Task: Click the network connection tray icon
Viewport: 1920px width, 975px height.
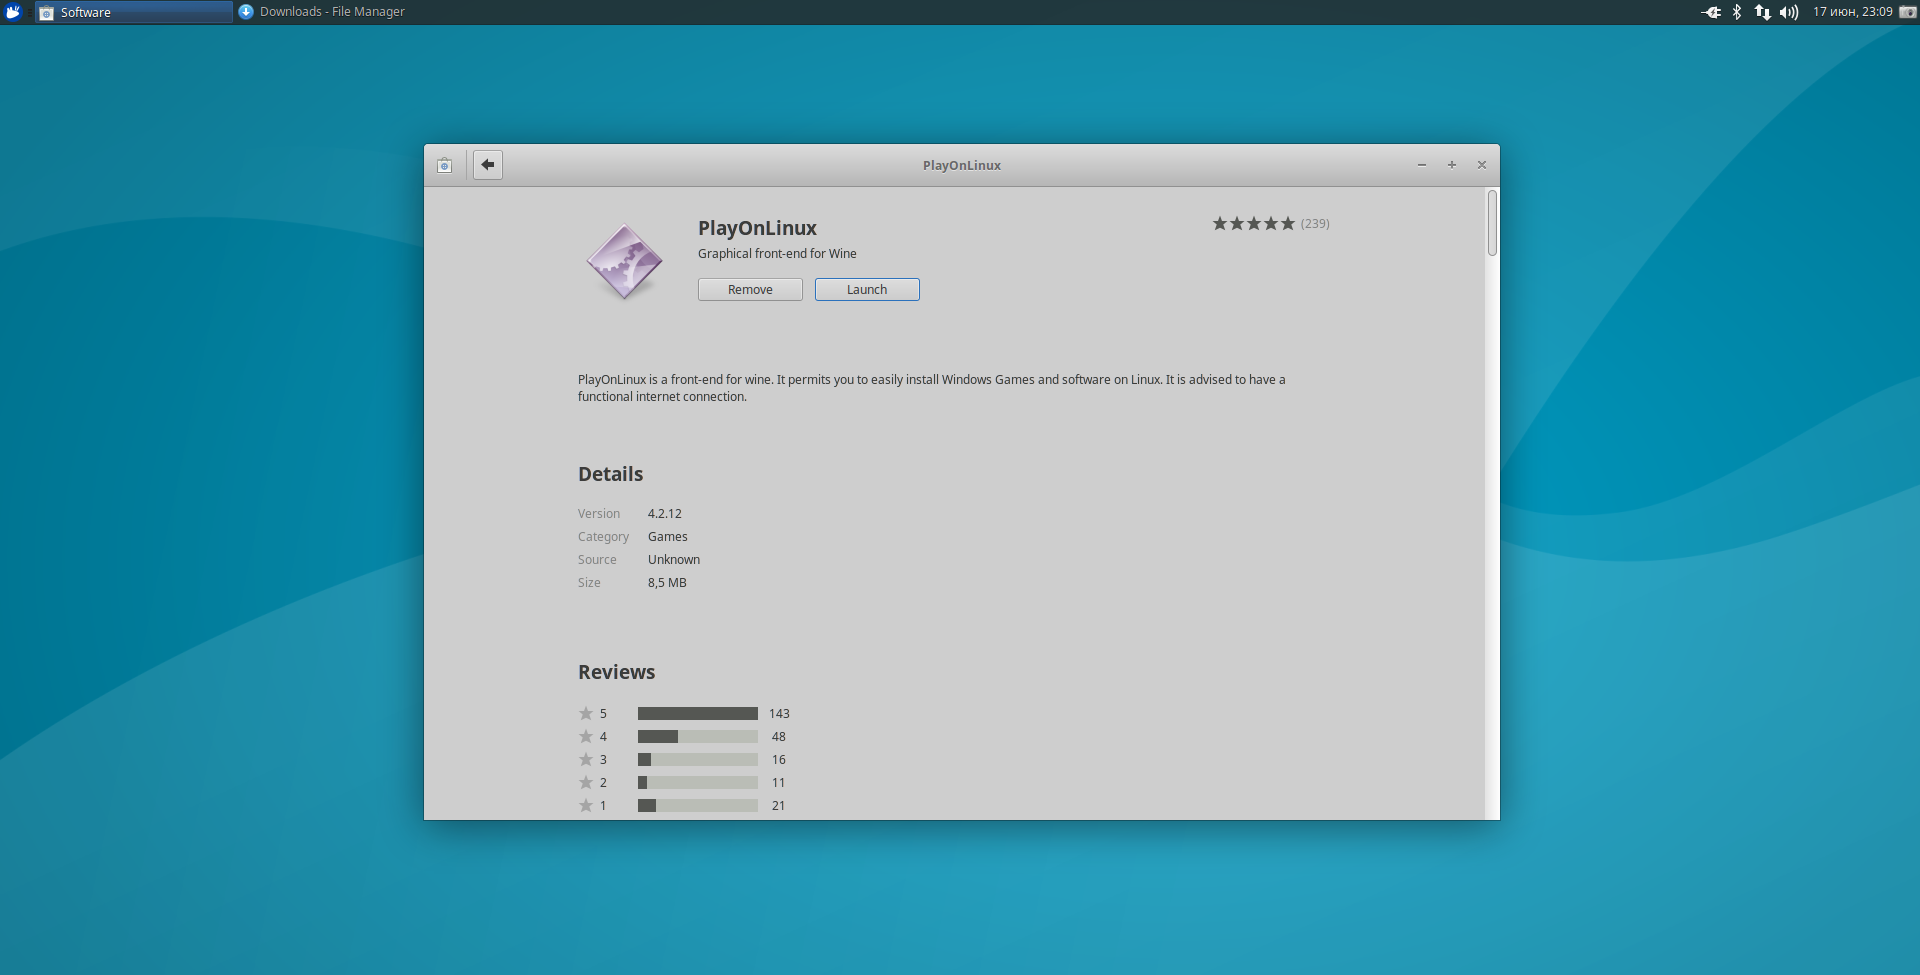Action: click(x=1762, y=12)
